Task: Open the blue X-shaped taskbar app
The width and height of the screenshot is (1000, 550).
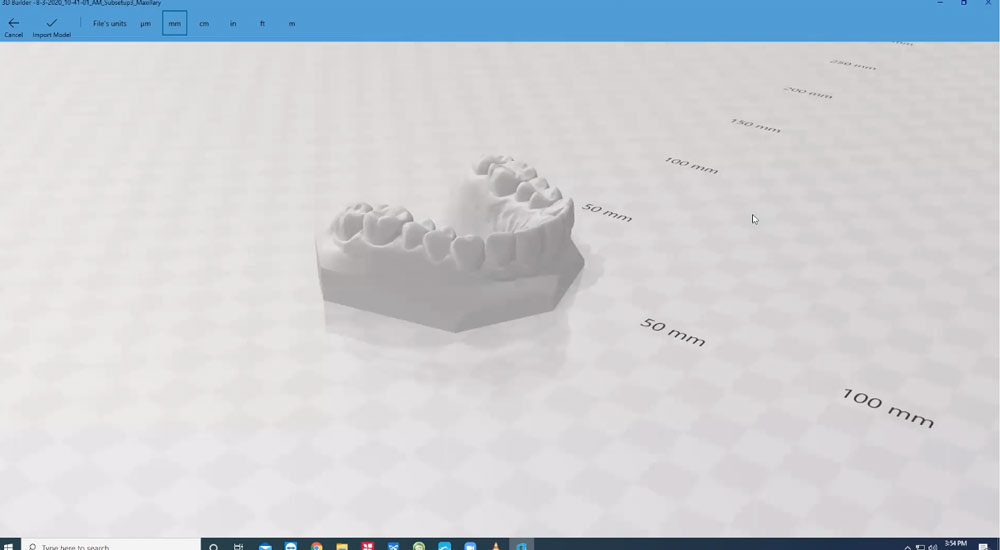Action: (393, 546)
